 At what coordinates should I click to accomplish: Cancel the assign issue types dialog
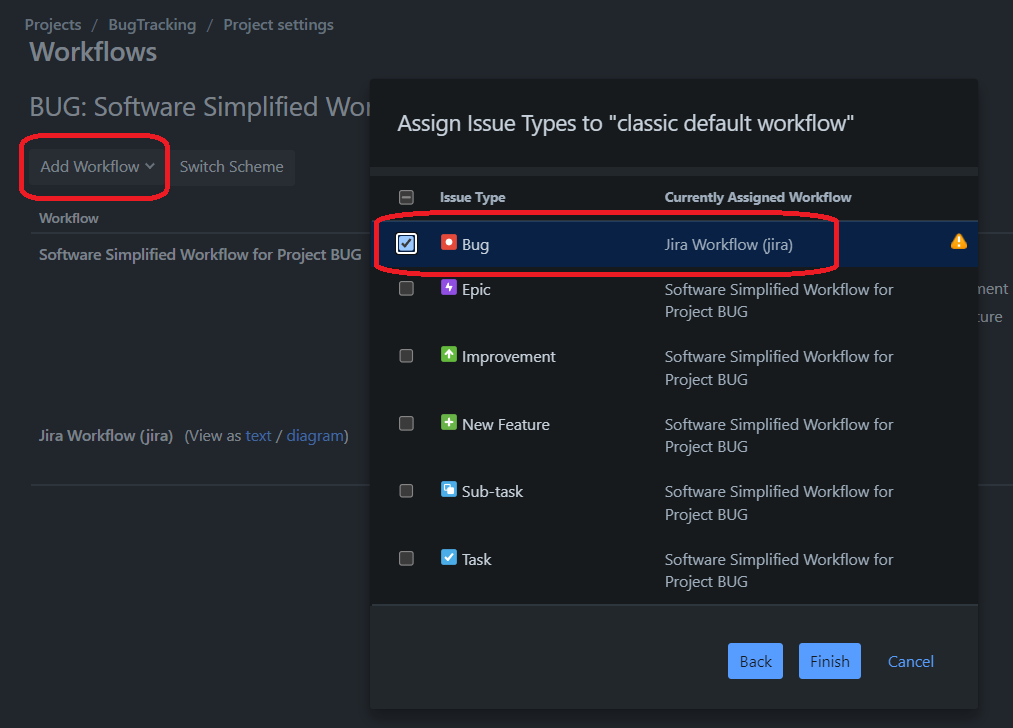(910, 661)
